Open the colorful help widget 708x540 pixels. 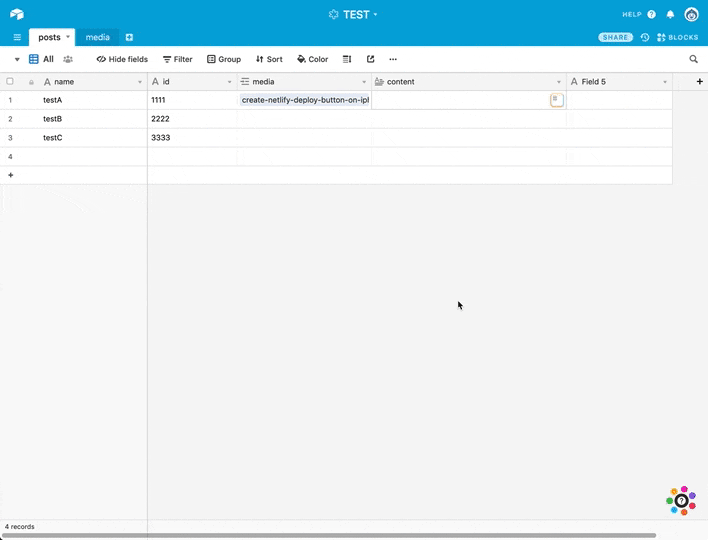pyautogui.click(x=681, y=501)
